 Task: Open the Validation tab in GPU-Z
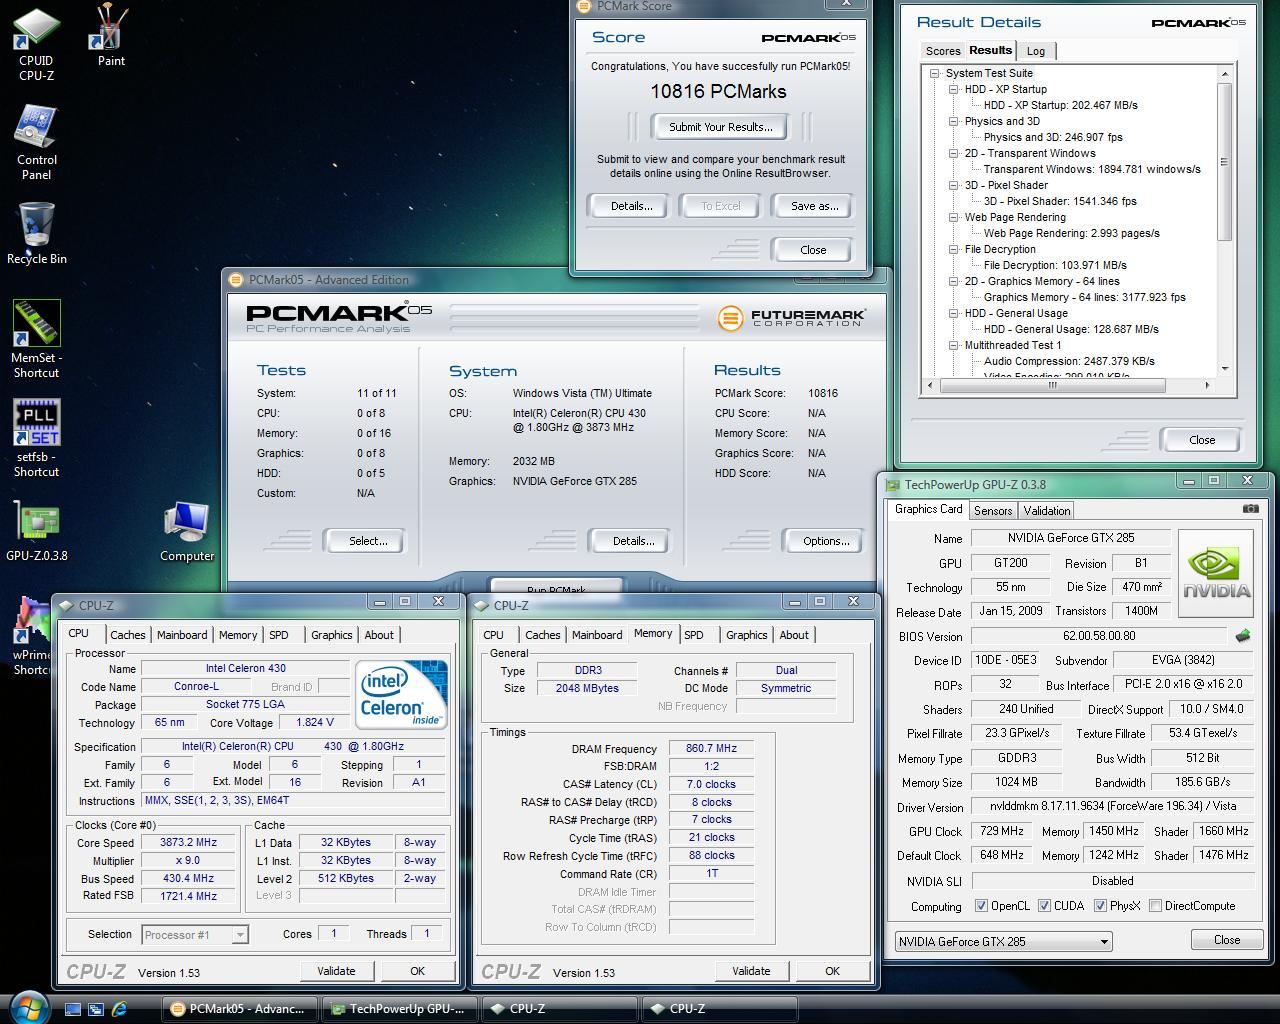tap(1047, 511)
